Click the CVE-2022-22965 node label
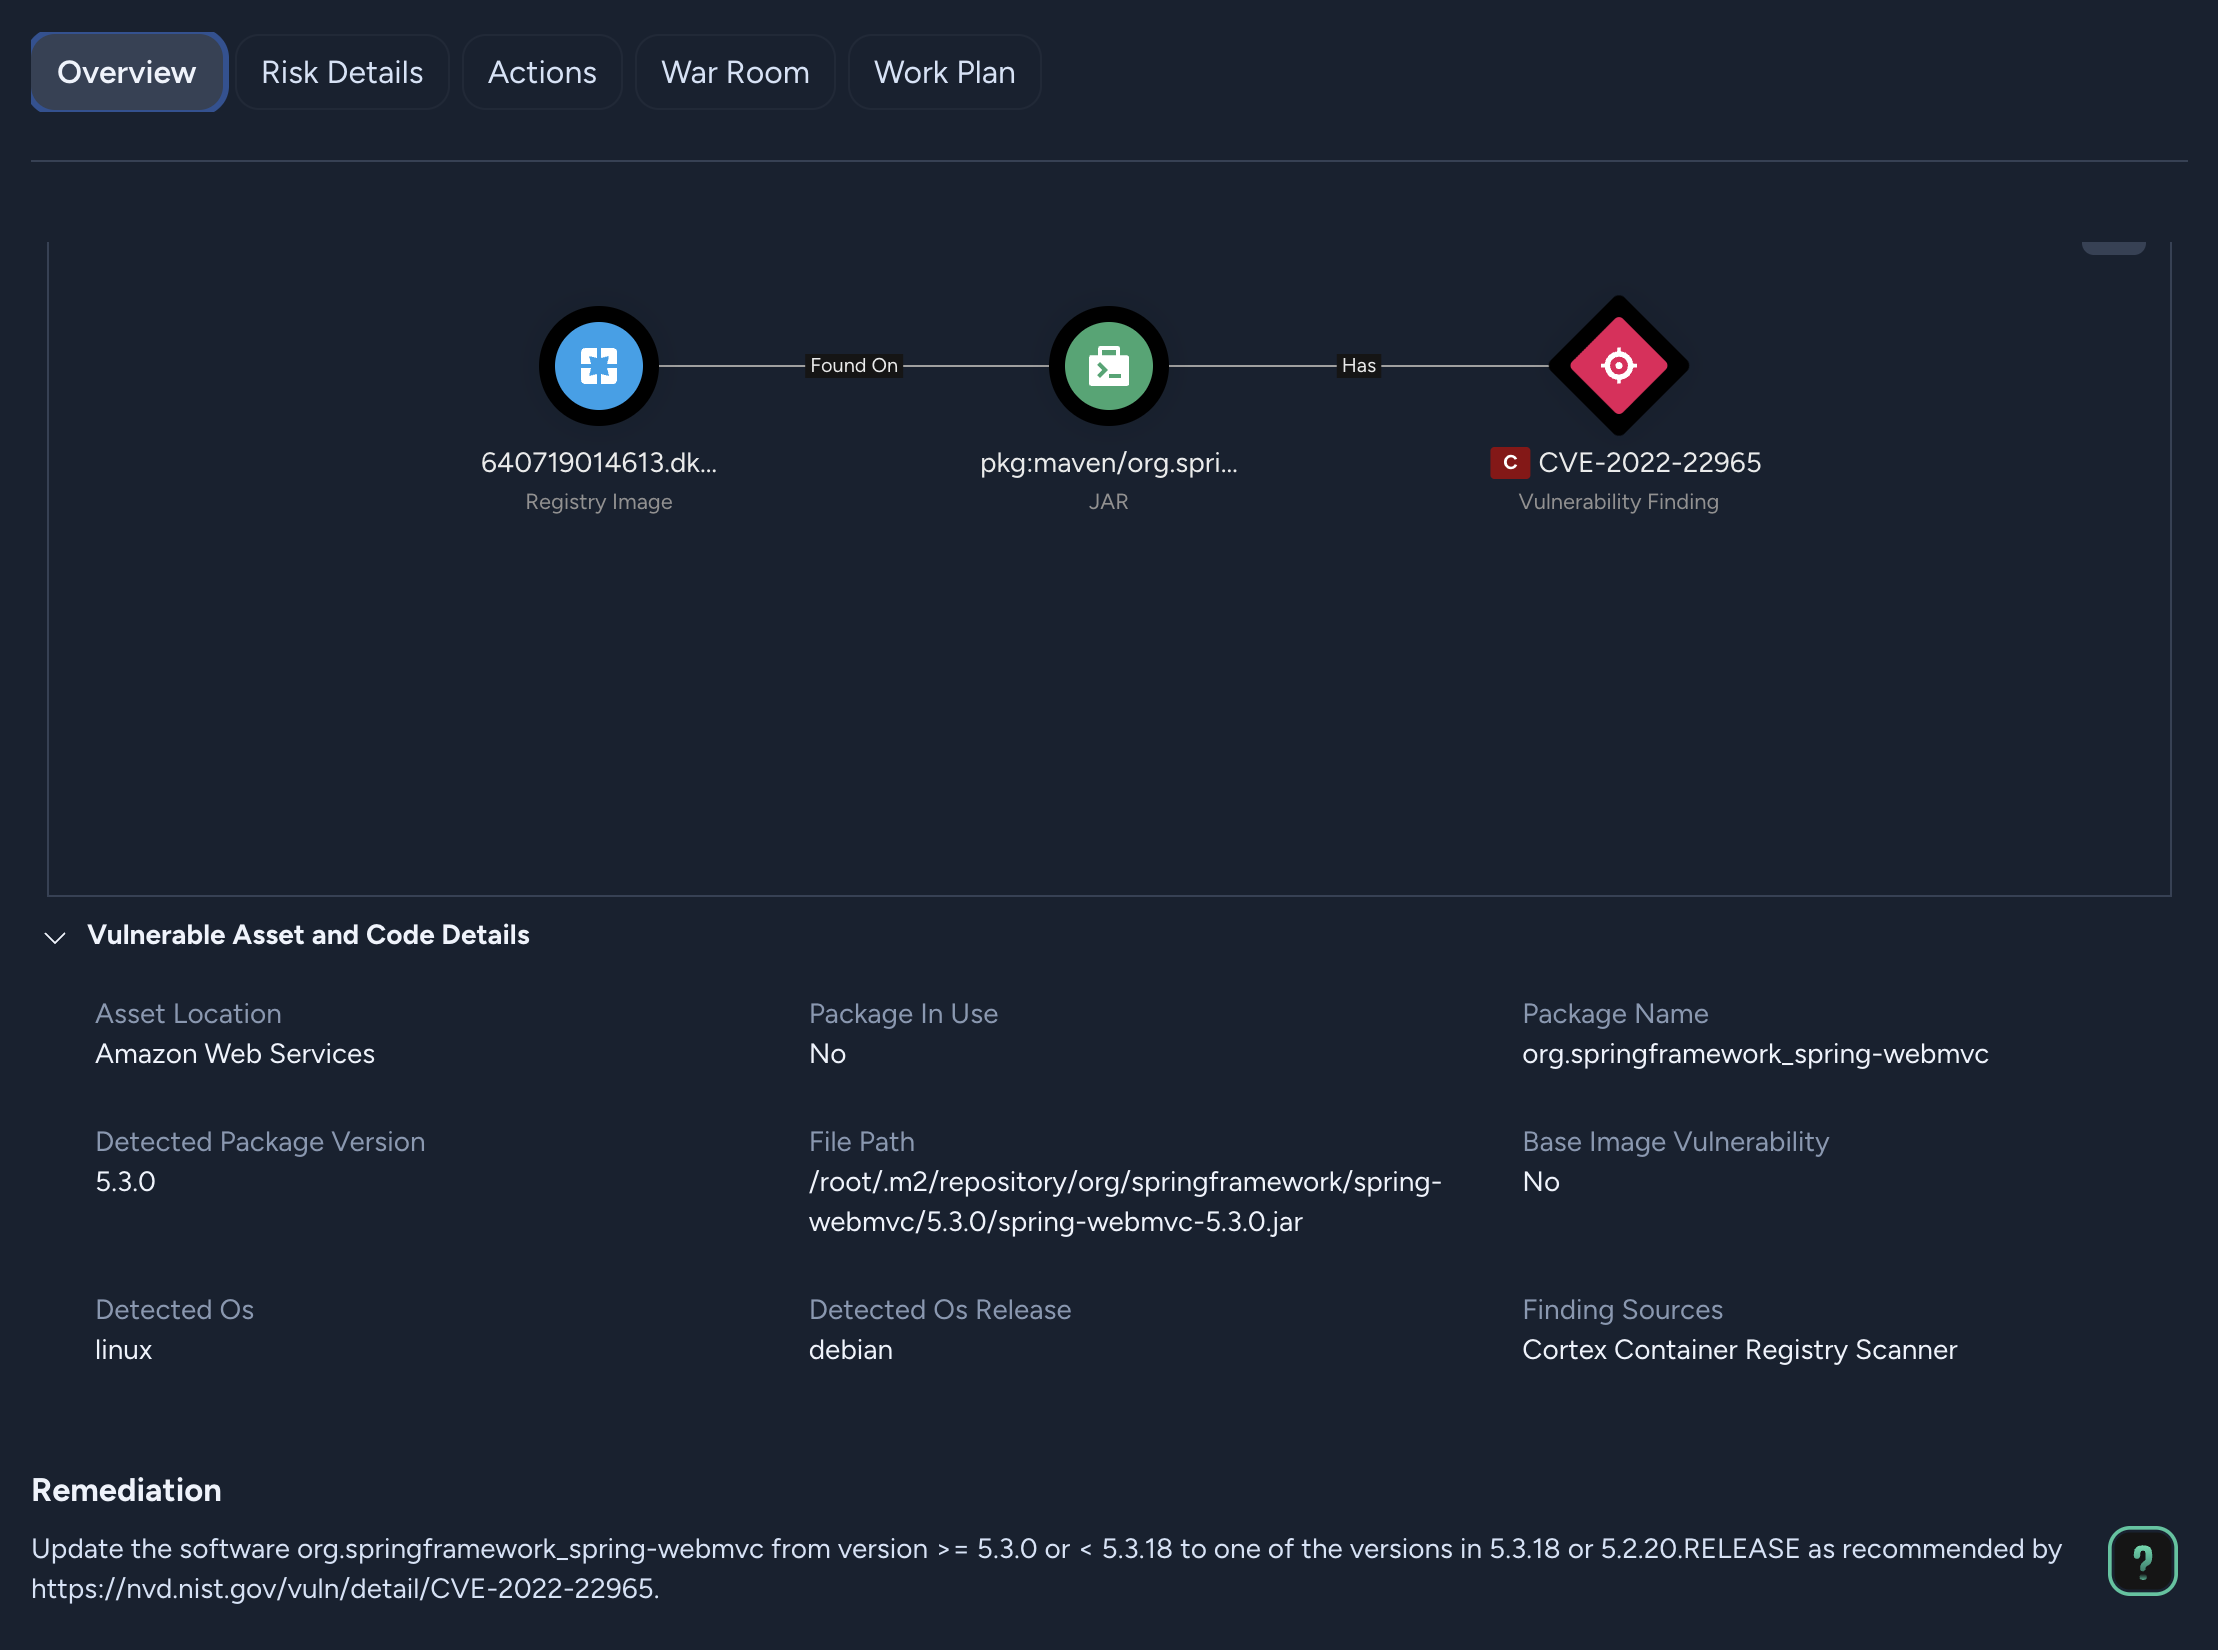The height and width of the screenshot is (1650, 2218). coord(1649,463)
